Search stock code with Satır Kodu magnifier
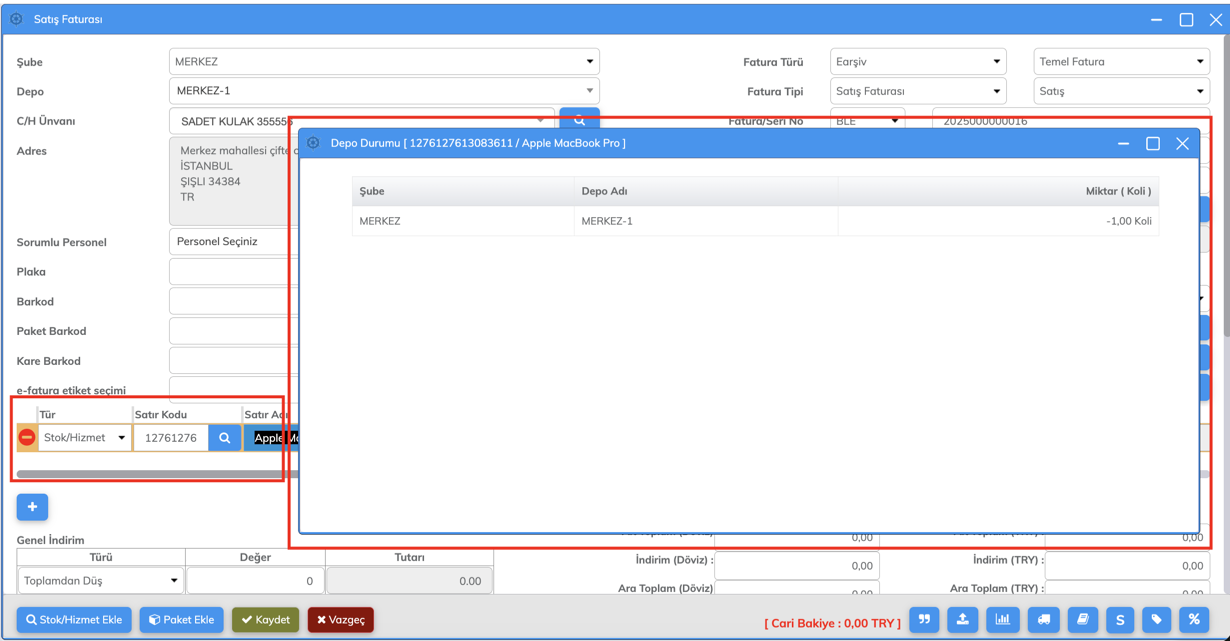 tap(225, 438)
